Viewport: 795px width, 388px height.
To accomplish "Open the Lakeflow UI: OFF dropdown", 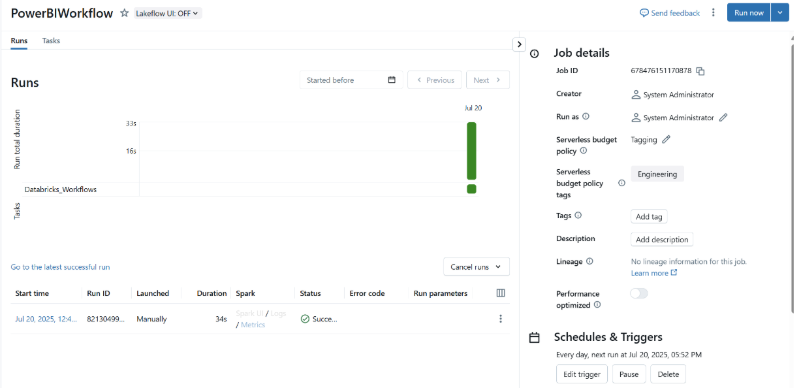I will [167, 13].
